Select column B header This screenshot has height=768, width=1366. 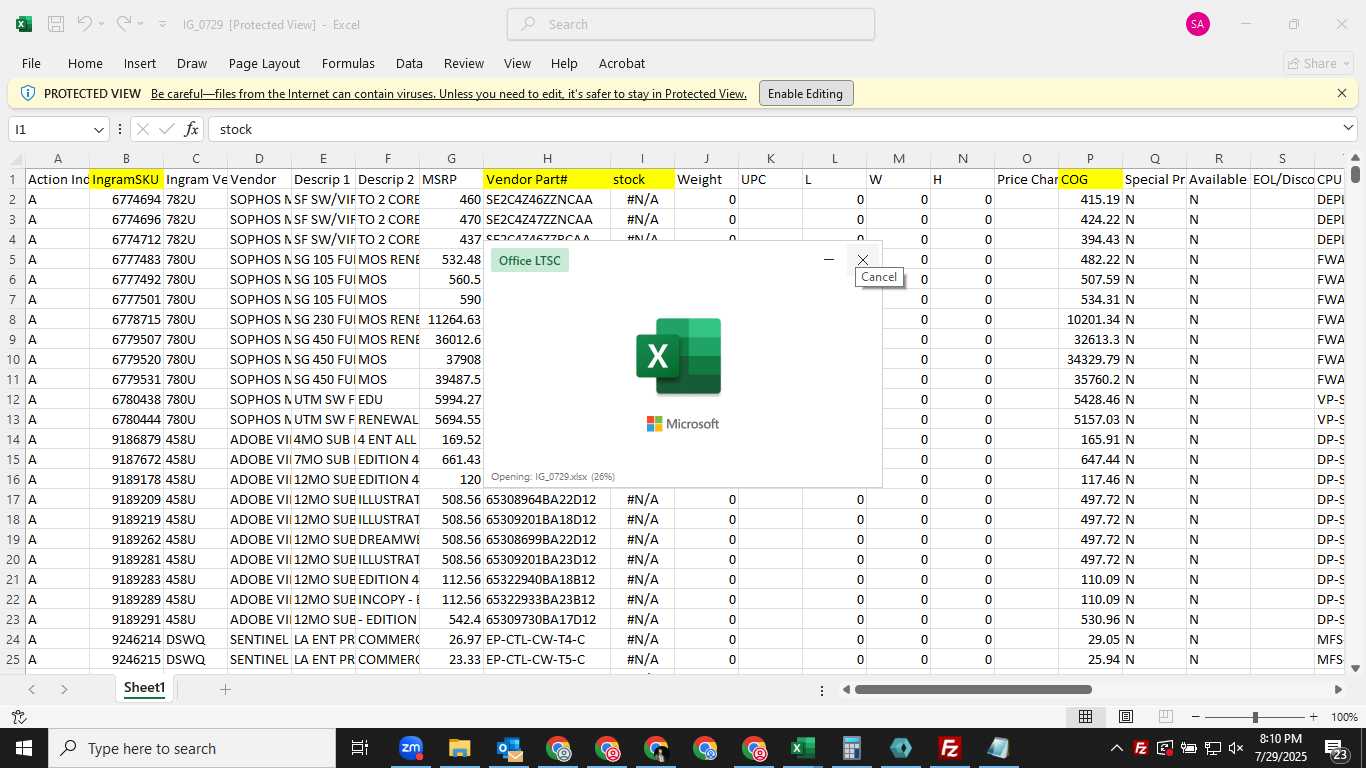coord(126,159)
